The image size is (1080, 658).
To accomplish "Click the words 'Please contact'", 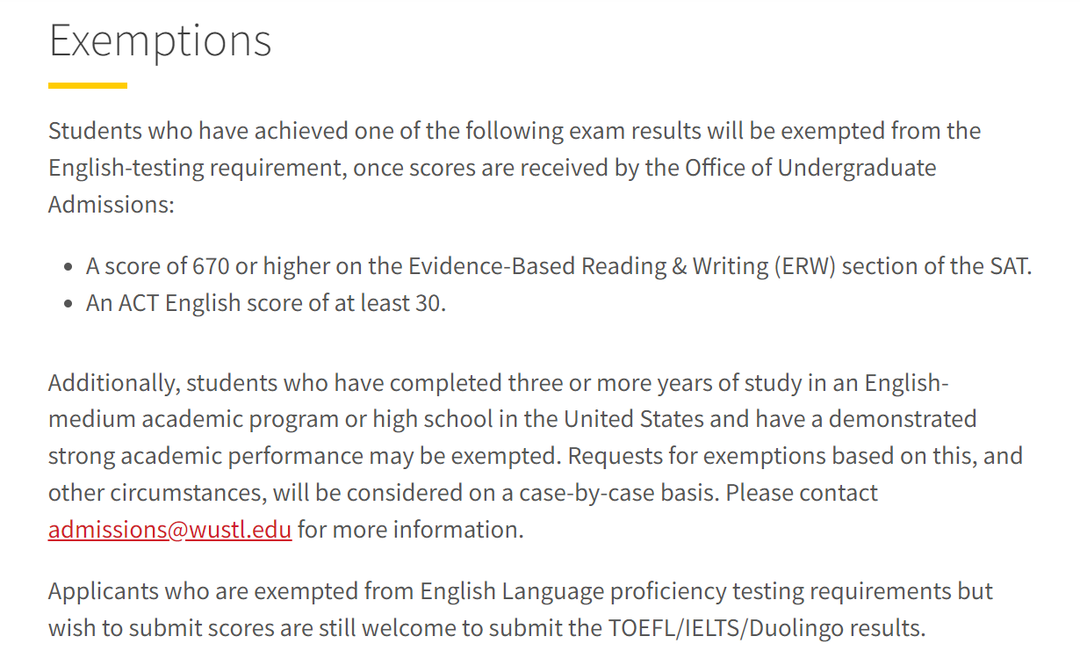I will (801, 493).
